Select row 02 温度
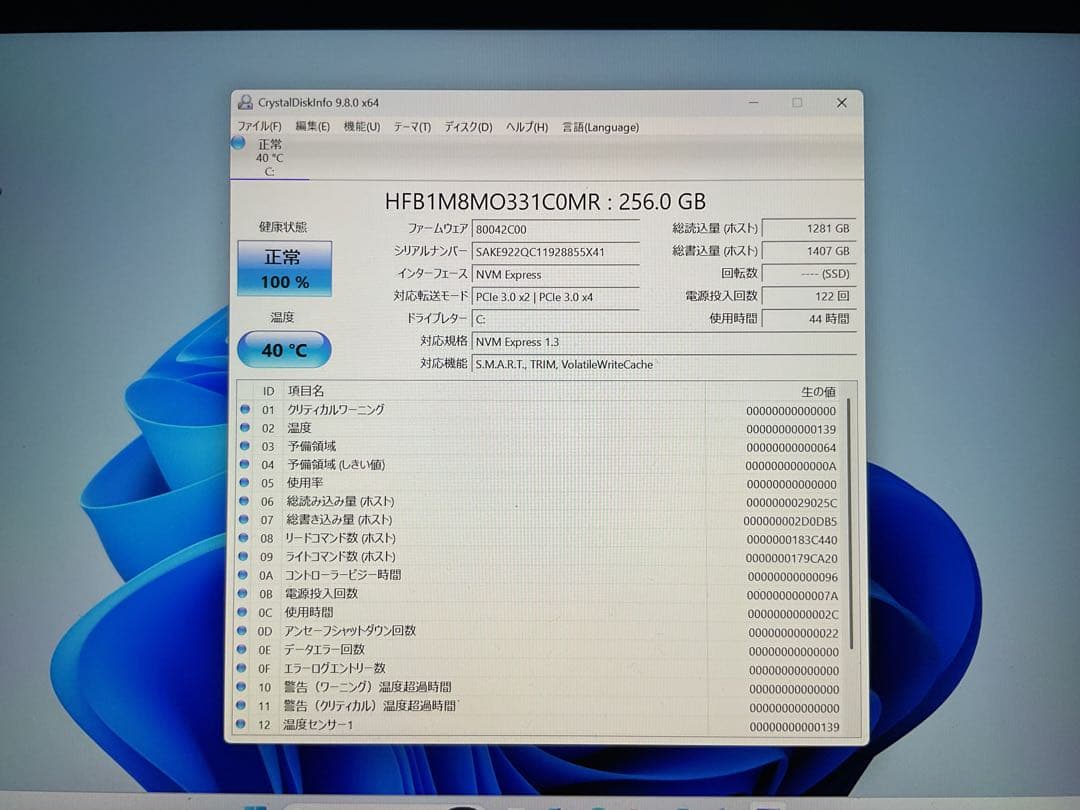This screenshot has height=810, width=1080. (540, 428)
